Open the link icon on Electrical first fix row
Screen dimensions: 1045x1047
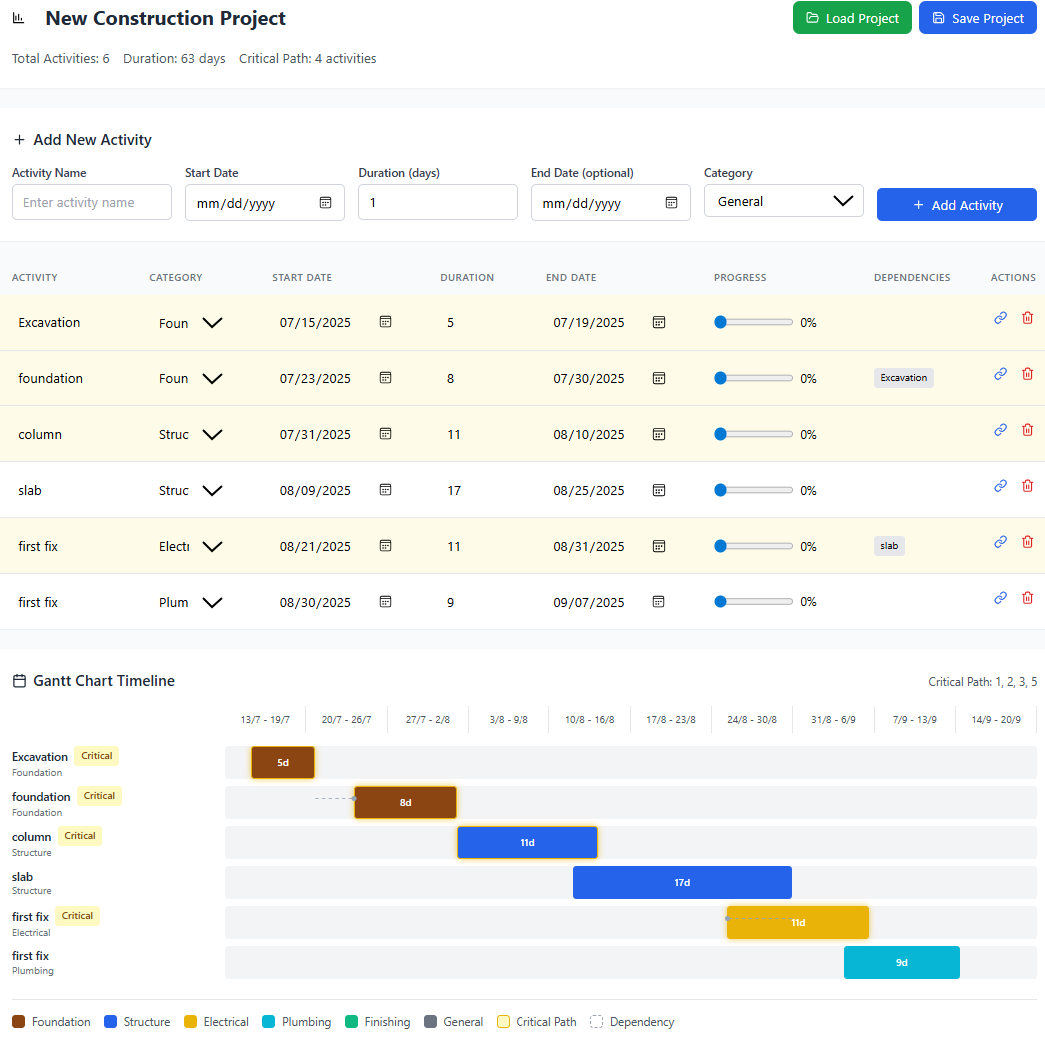(x=1000, y=541)
